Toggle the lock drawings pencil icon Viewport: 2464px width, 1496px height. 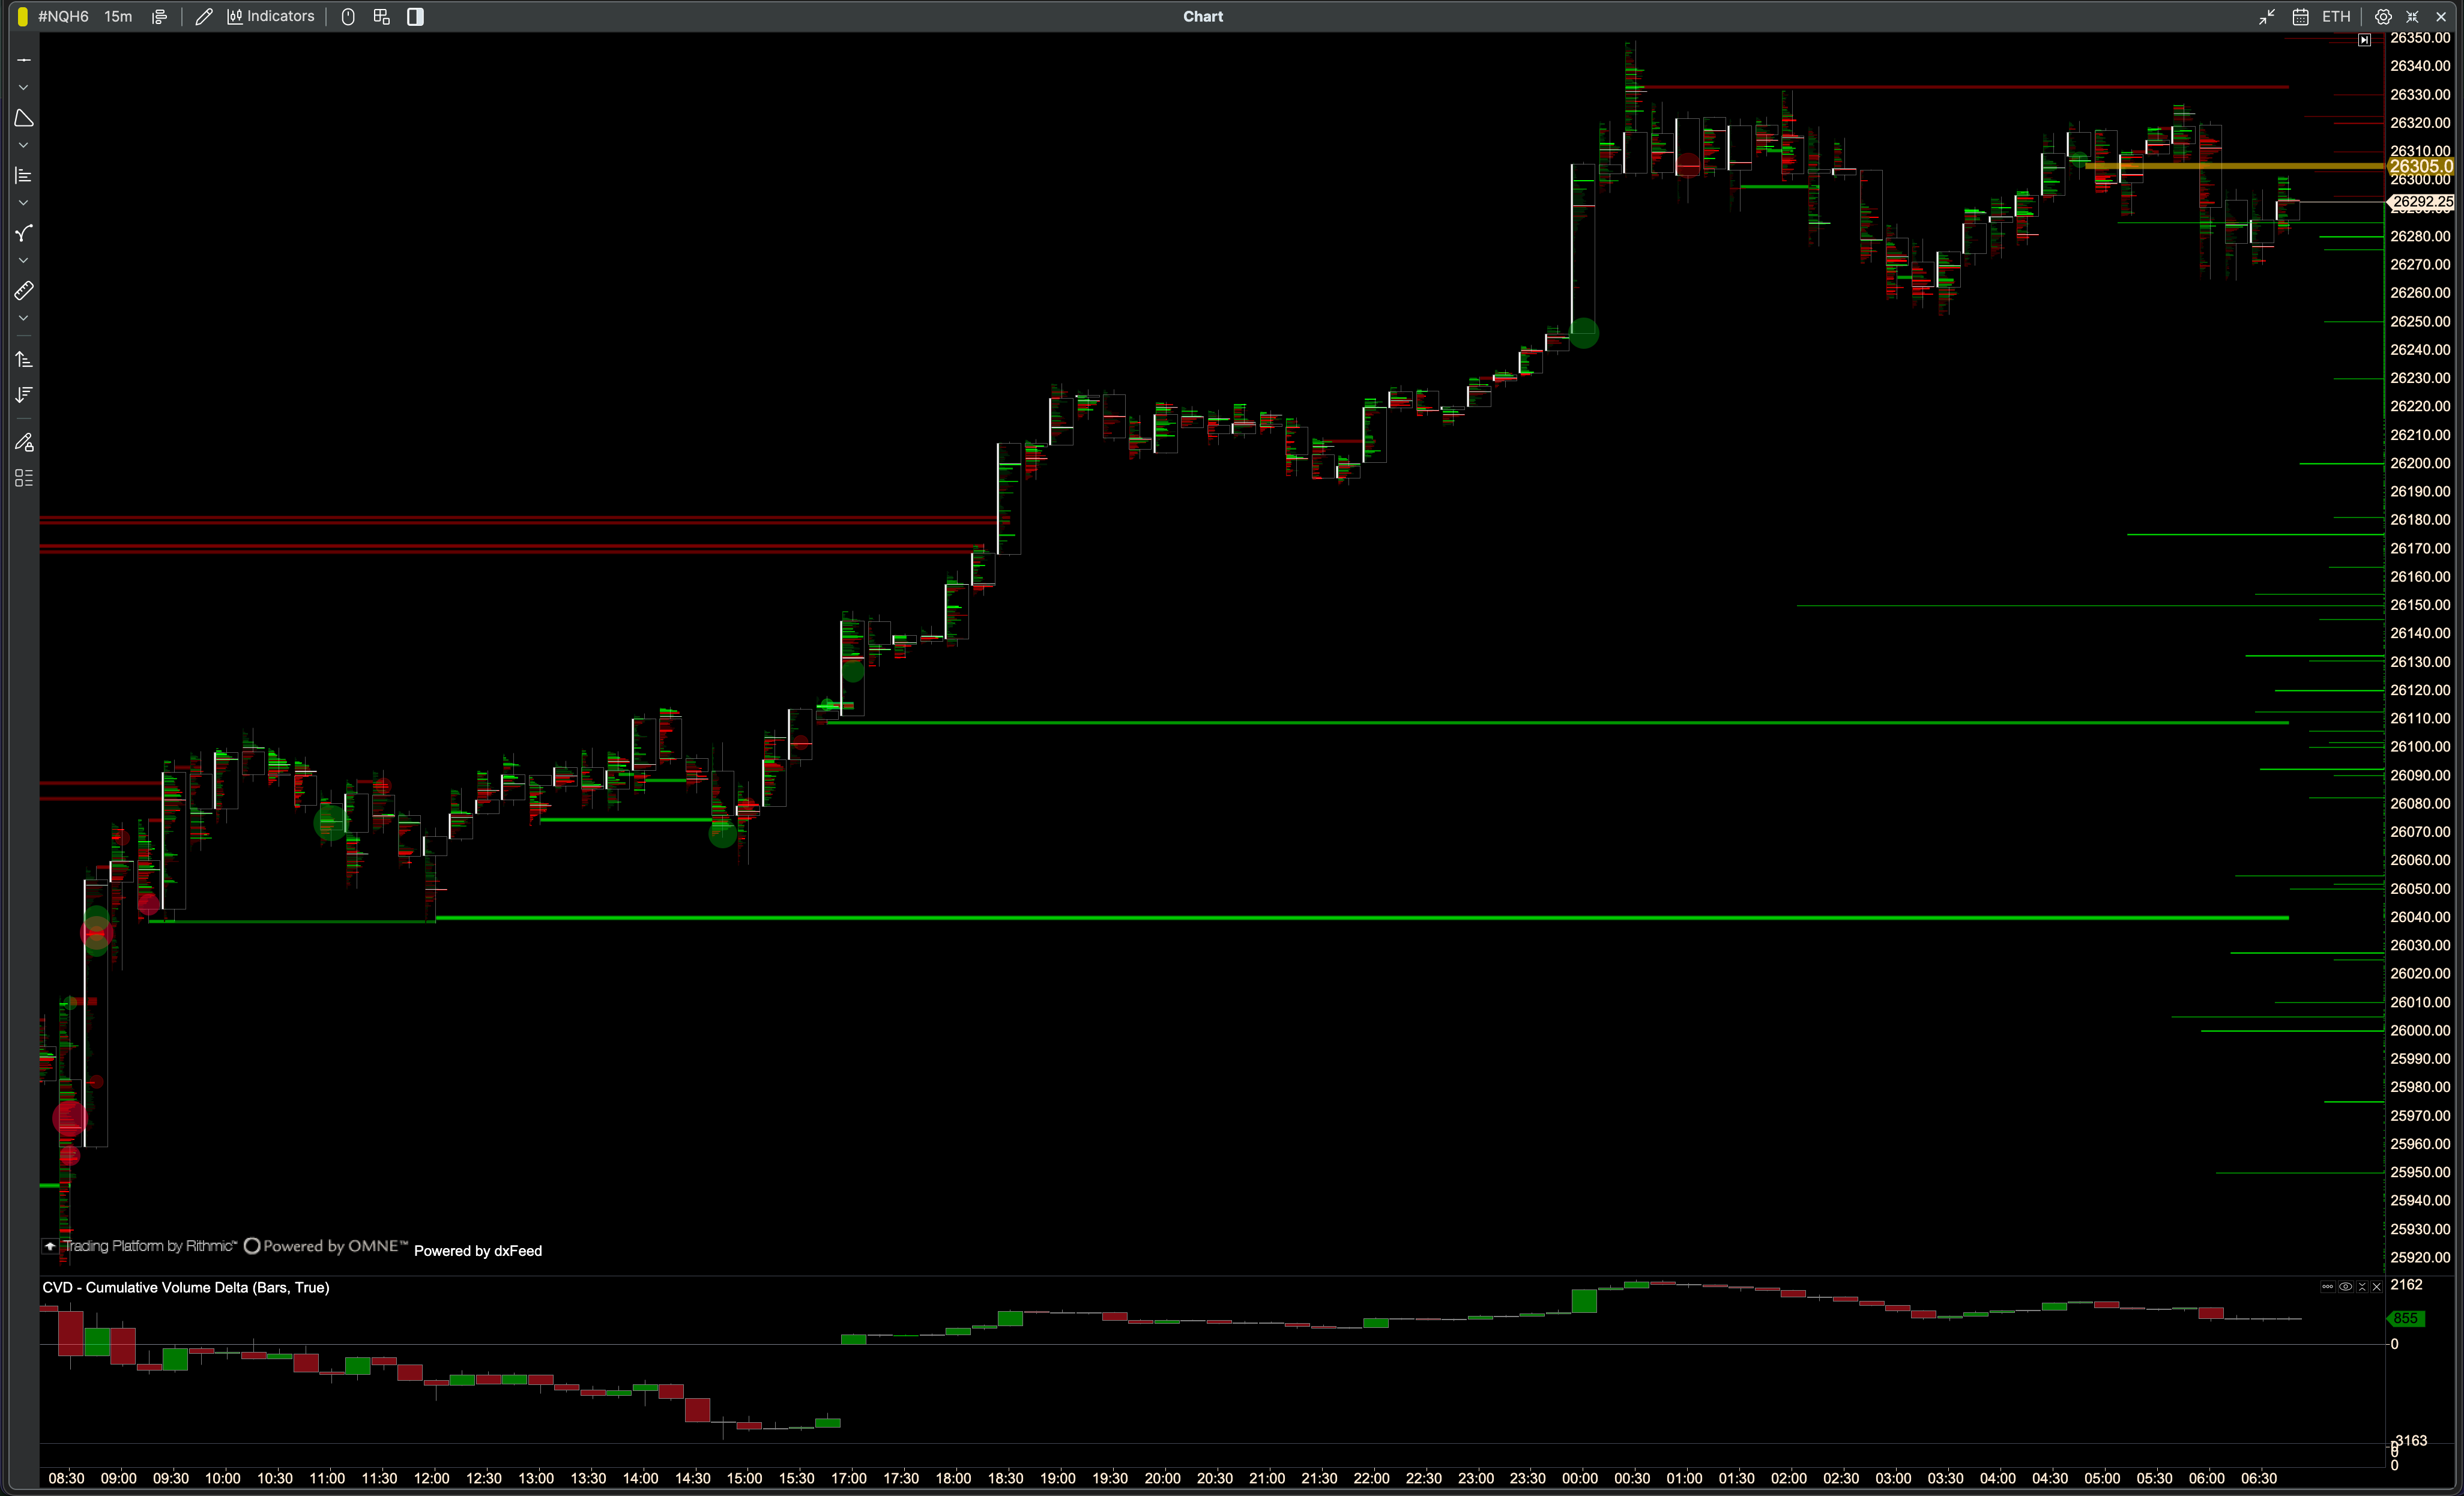pyautogui.click(x=24, y=442)
